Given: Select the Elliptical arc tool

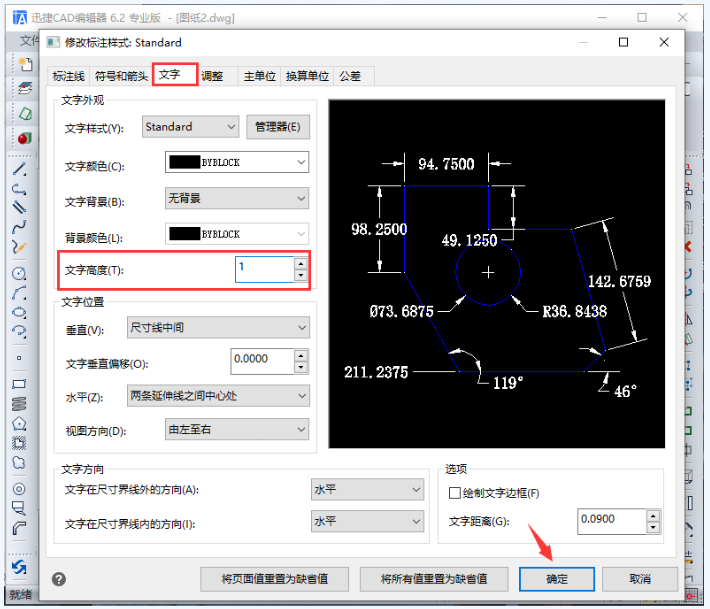Looking at the screenshot, I should [19, 332].
